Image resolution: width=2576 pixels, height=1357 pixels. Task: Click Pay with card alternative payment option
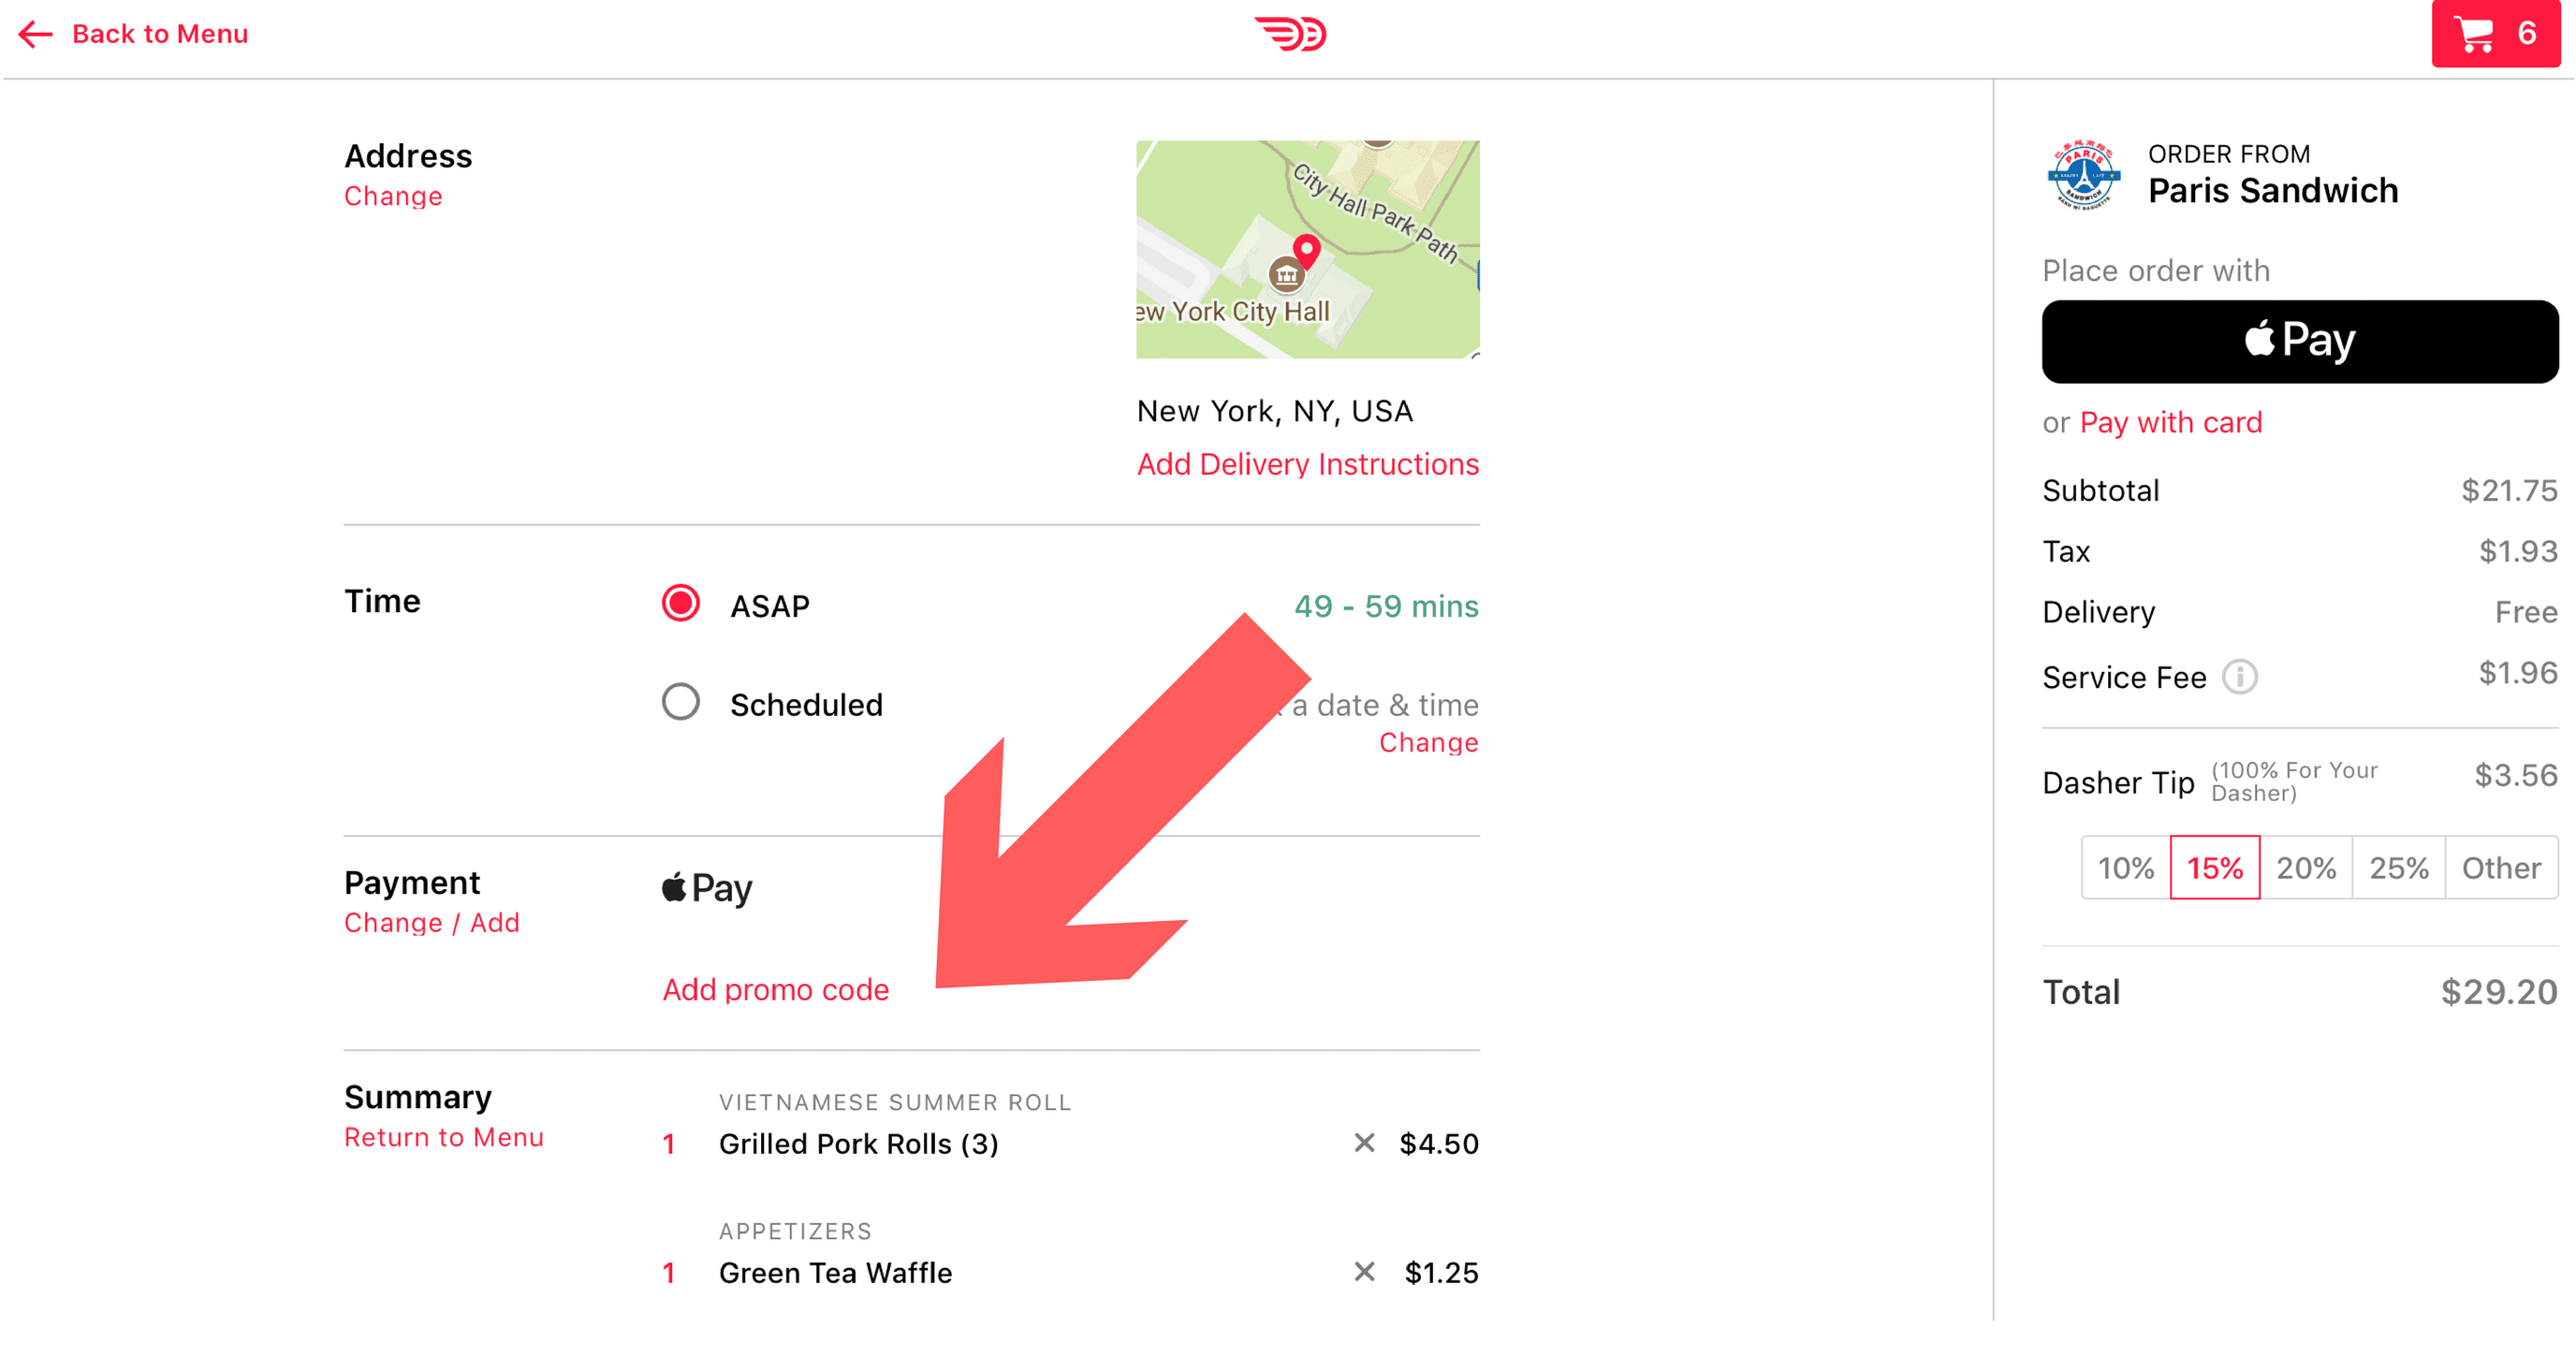pyautogui.click(x=2173, y=420)
